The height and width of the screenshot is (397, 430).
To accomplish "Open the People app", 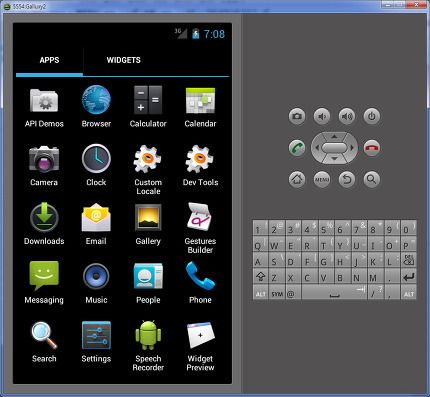I will point(148,283).
